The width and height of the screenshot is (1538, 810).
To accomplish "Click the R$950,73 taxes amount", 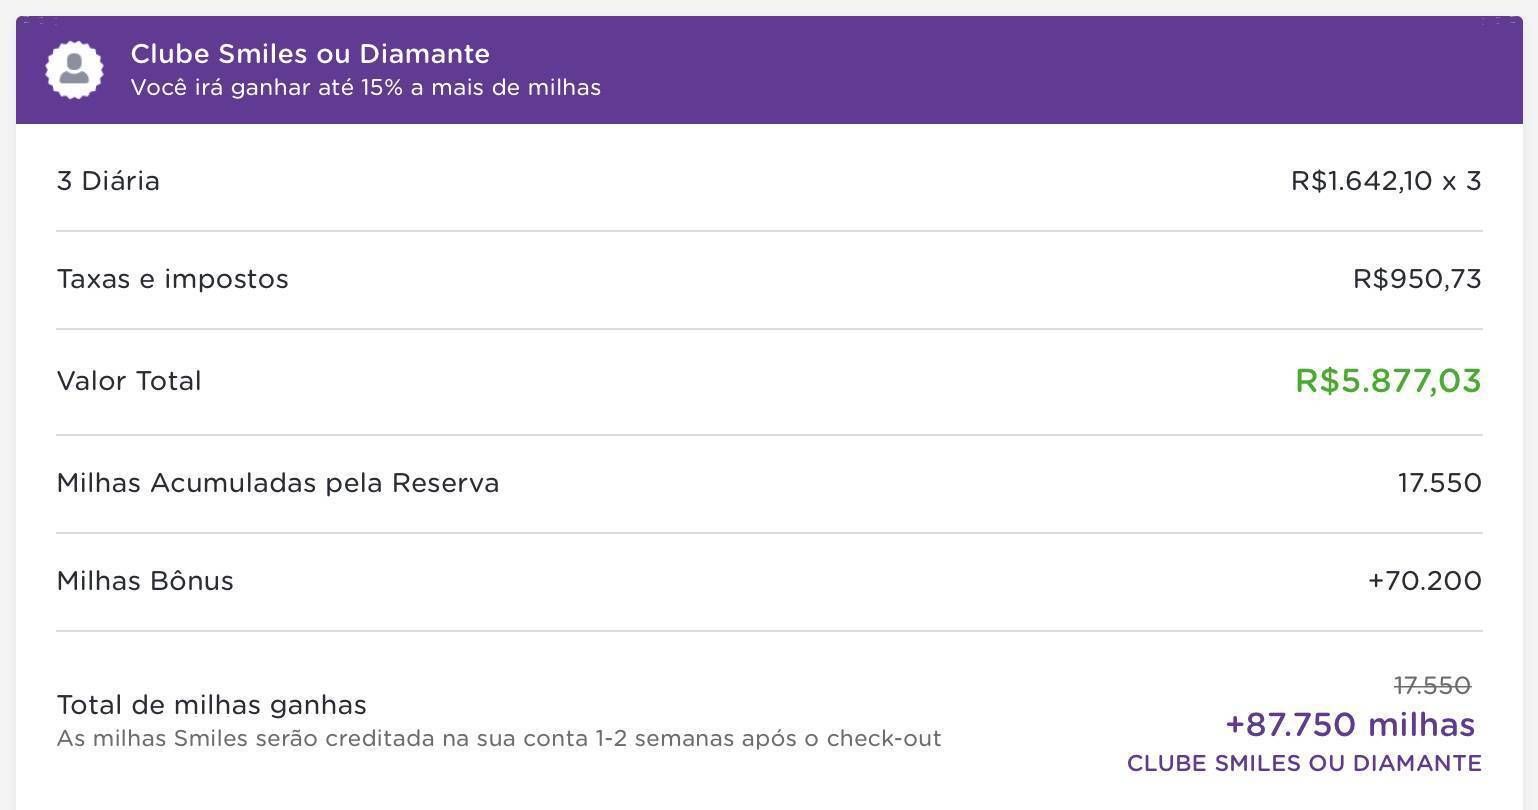I will (x=1417, y=279).
